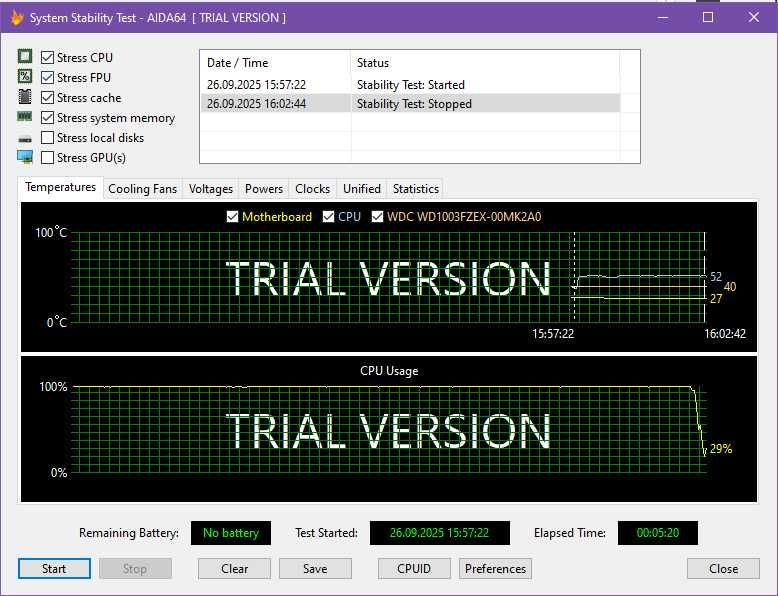Open the Unified tab

pyautogui.click(x=362, y=189)
